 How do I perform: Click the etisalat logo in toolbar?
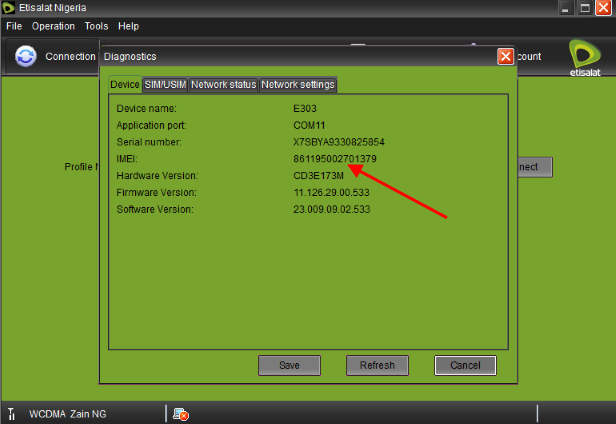585,58
